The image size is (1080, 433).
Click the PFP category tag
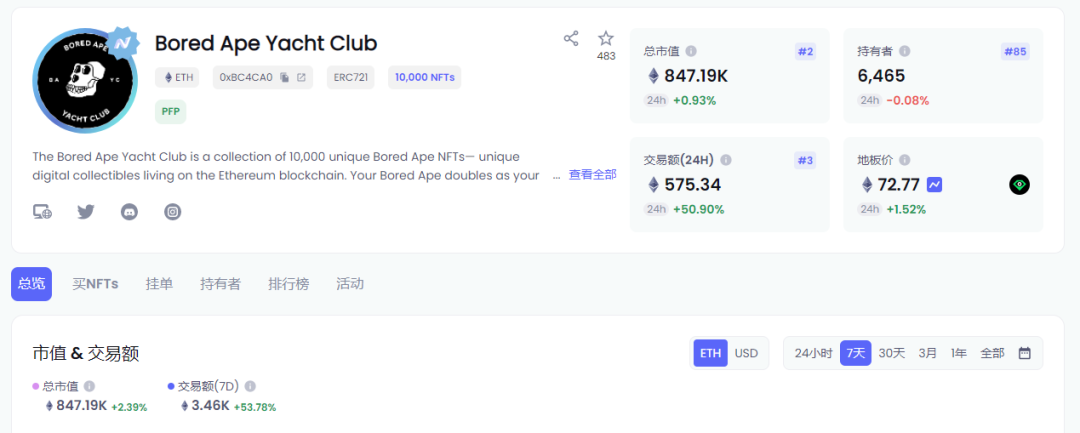pyautogui.click(x=170, y=112)
